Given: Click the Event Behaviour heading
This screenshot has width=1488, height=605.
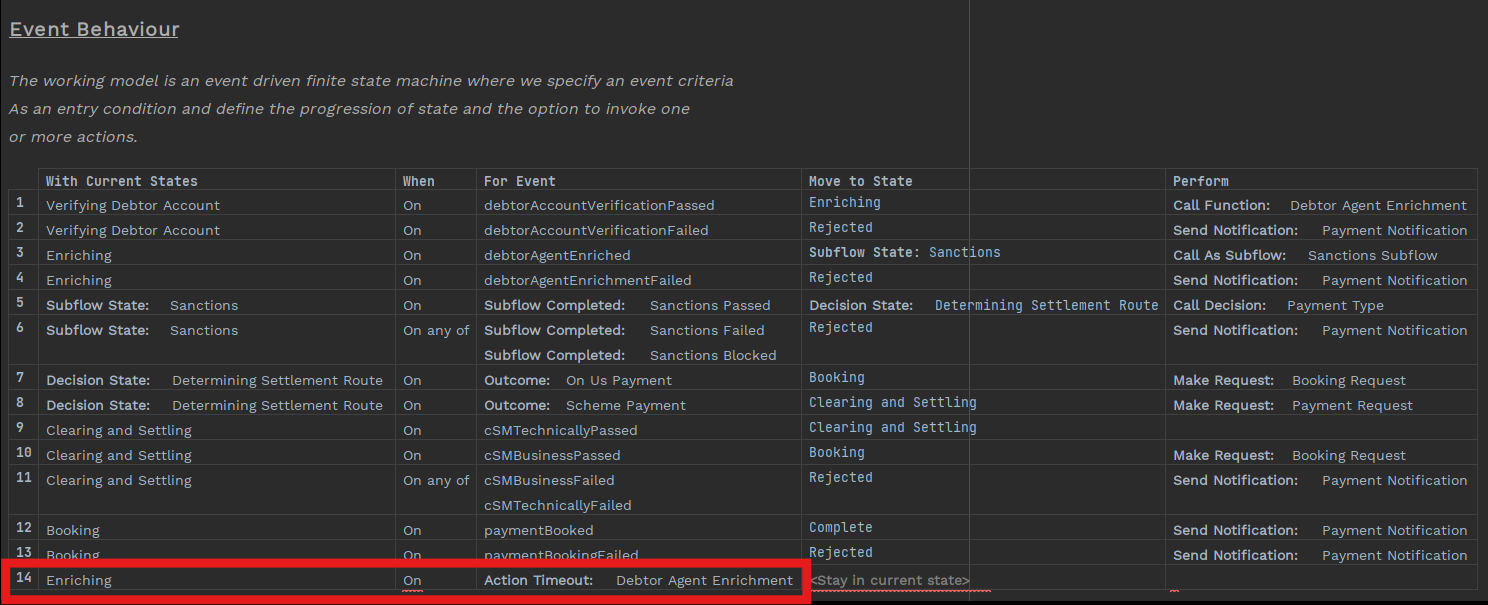Looking at the screenshot, I should (x=94, y=29).
